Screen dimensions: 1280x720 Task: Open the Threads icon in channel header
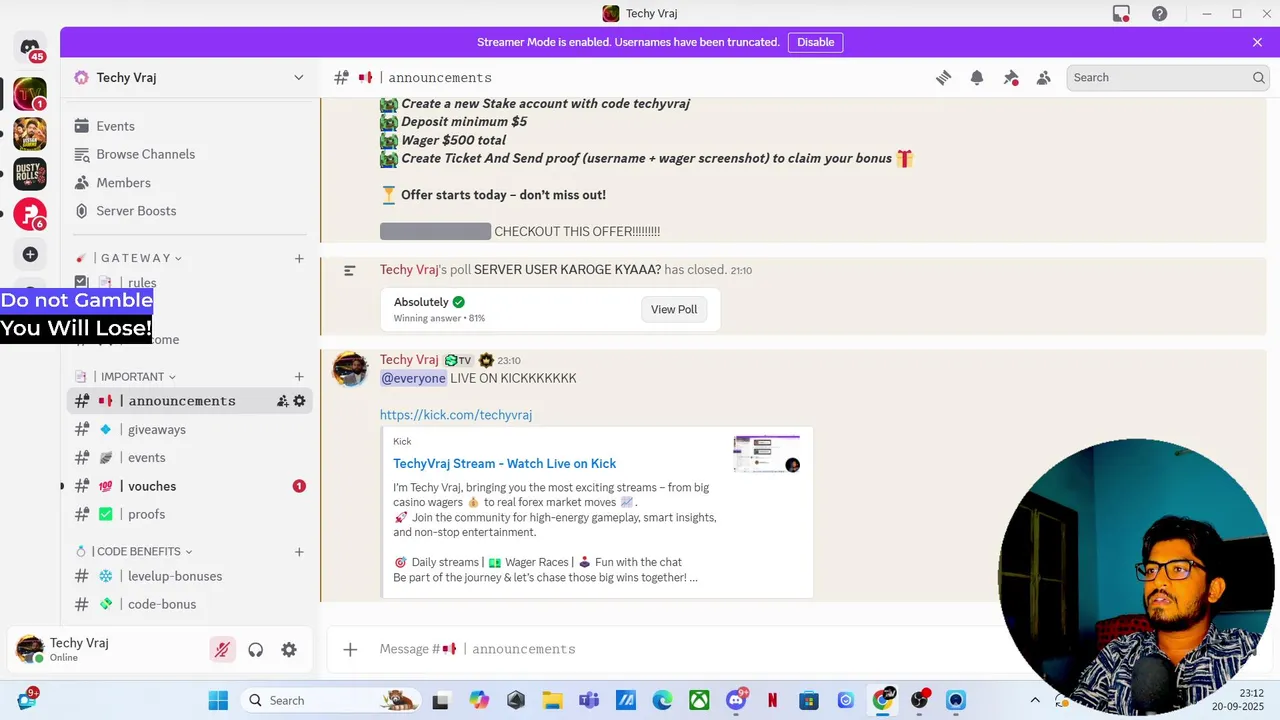coord(943,78)
